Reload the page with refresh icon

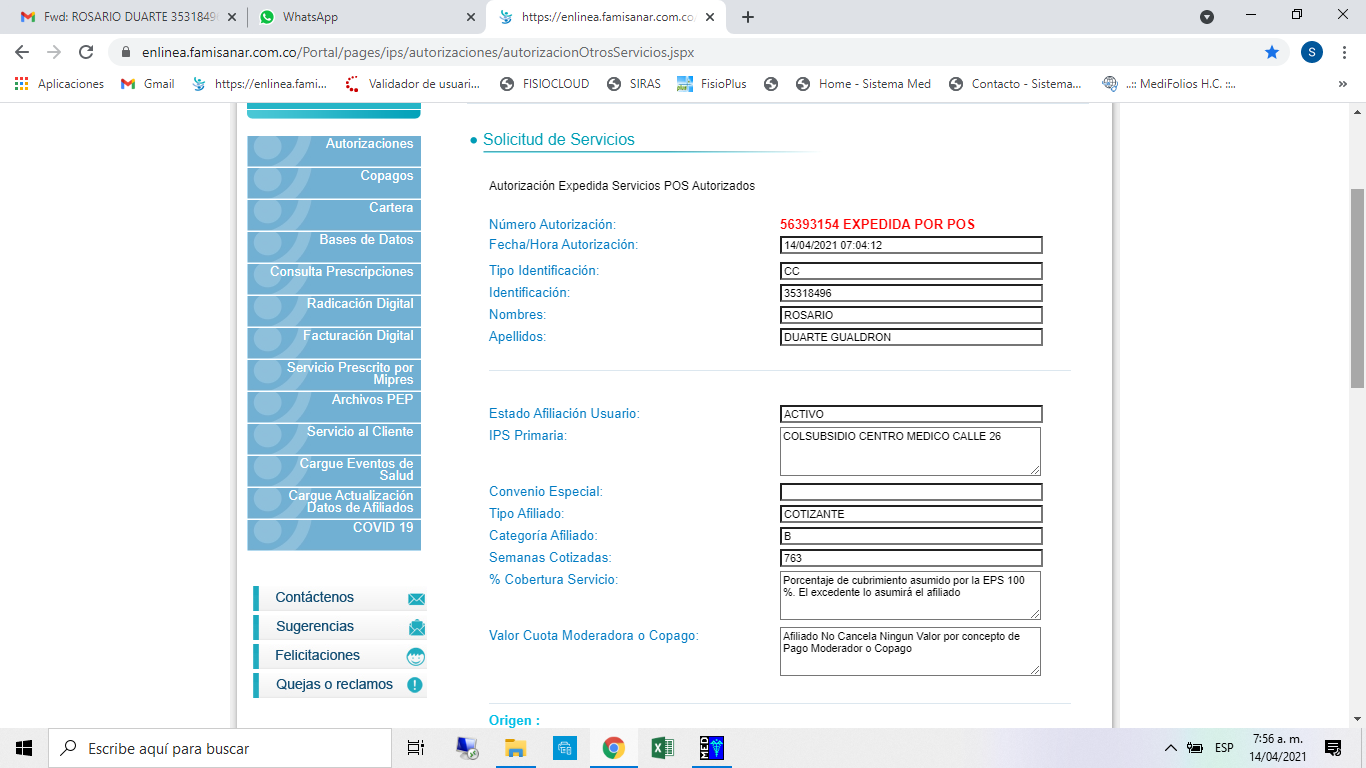(86, 52)
